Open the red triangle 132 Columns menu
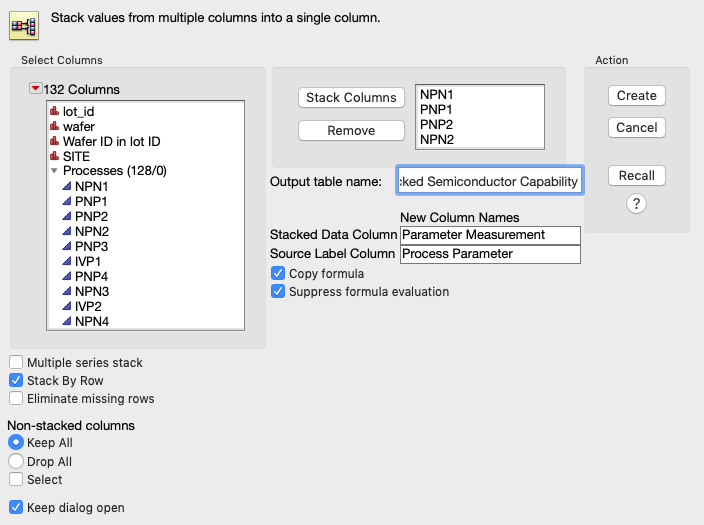Image resolution: width=704 pixels, height=525 pixels. click(36, 89)
